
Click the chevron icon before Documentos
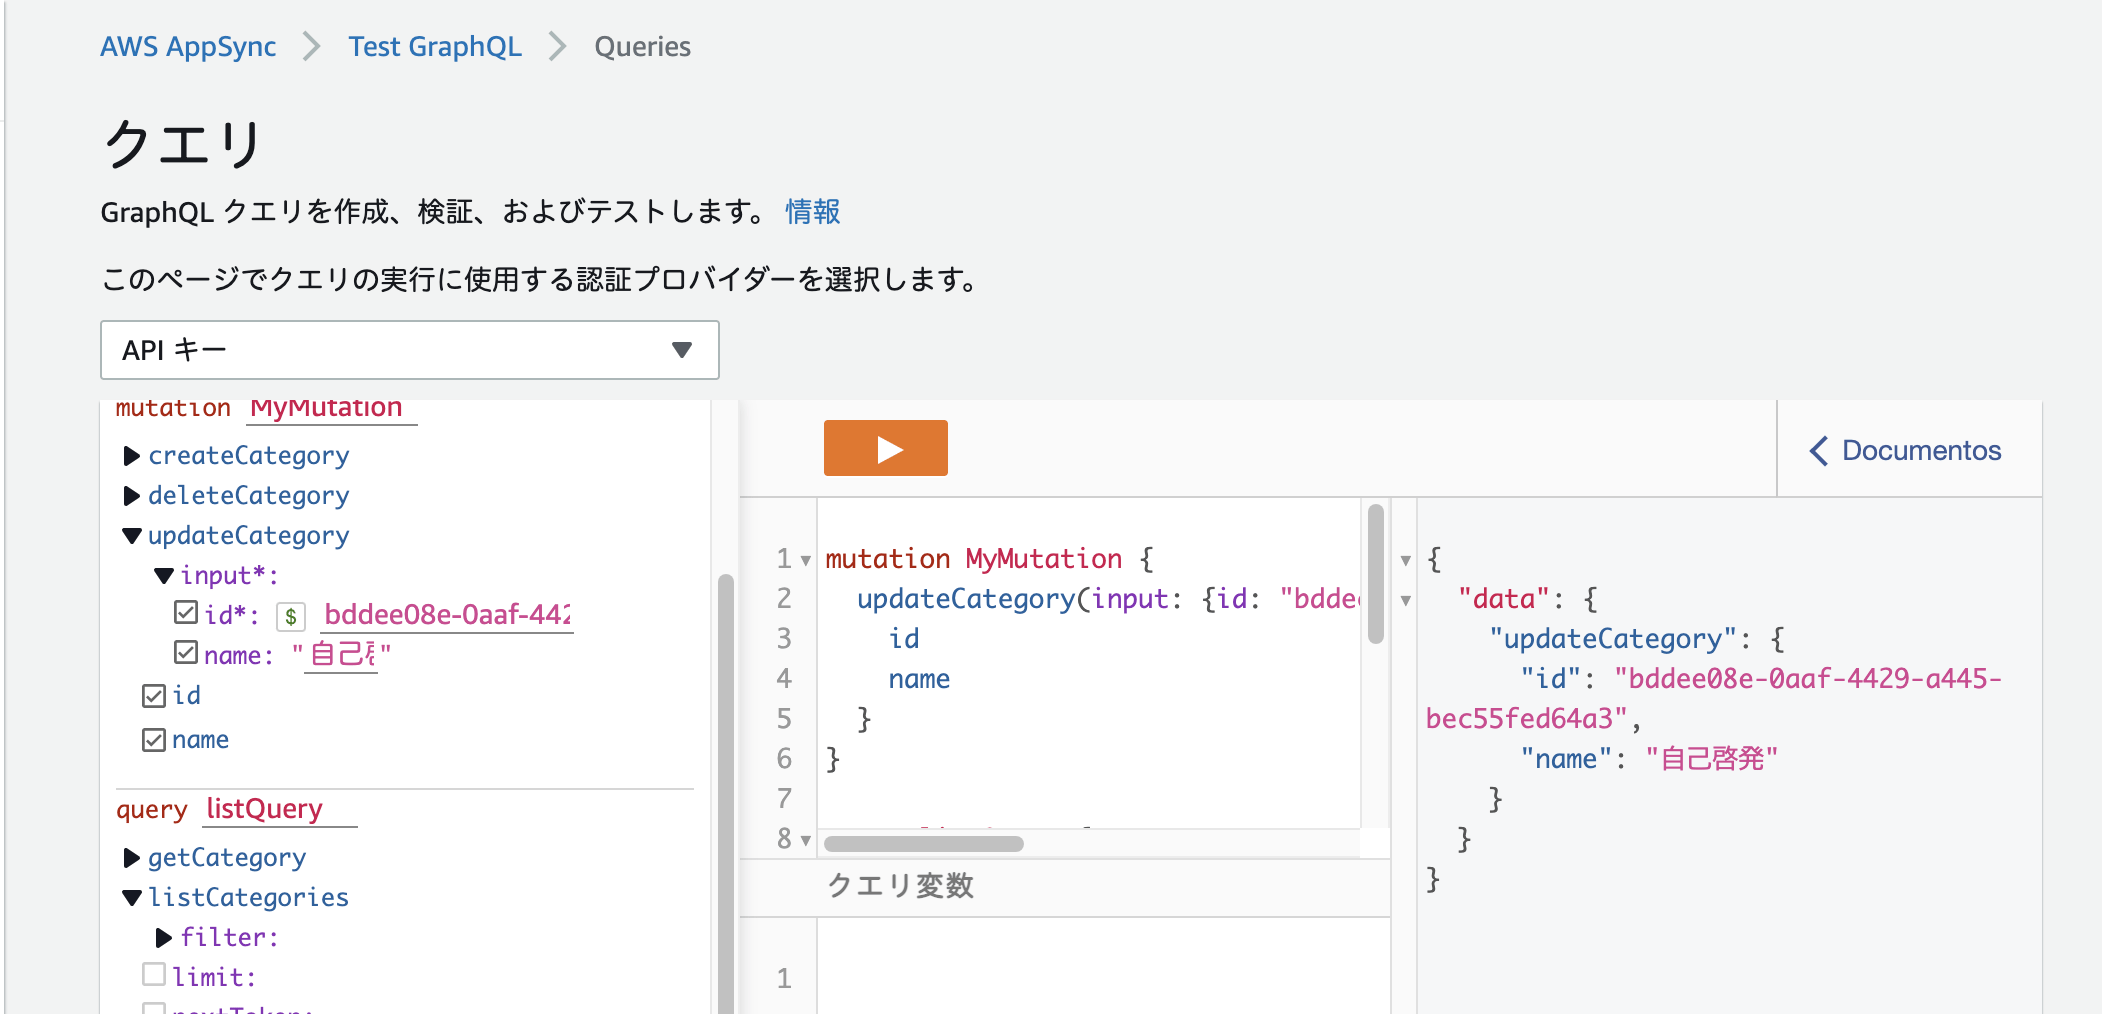(x=1819, y=451)
